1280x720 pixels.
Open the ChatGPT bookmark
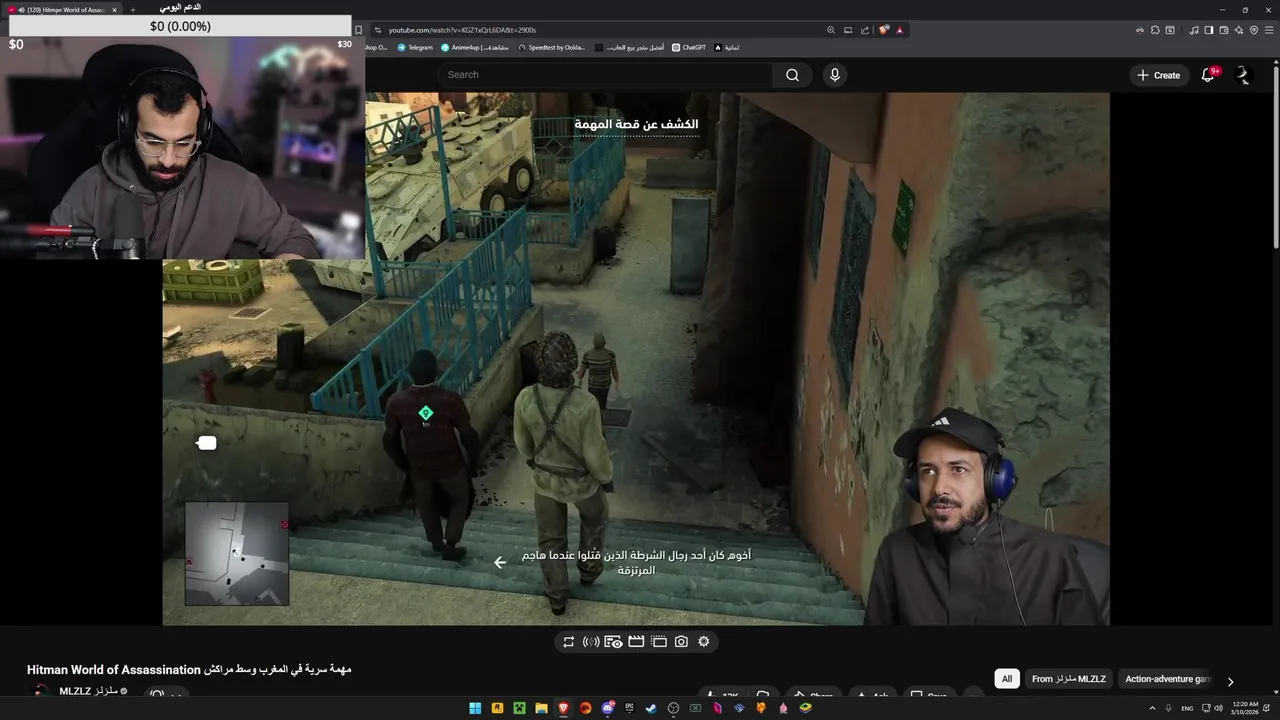(x=689, y=47)
